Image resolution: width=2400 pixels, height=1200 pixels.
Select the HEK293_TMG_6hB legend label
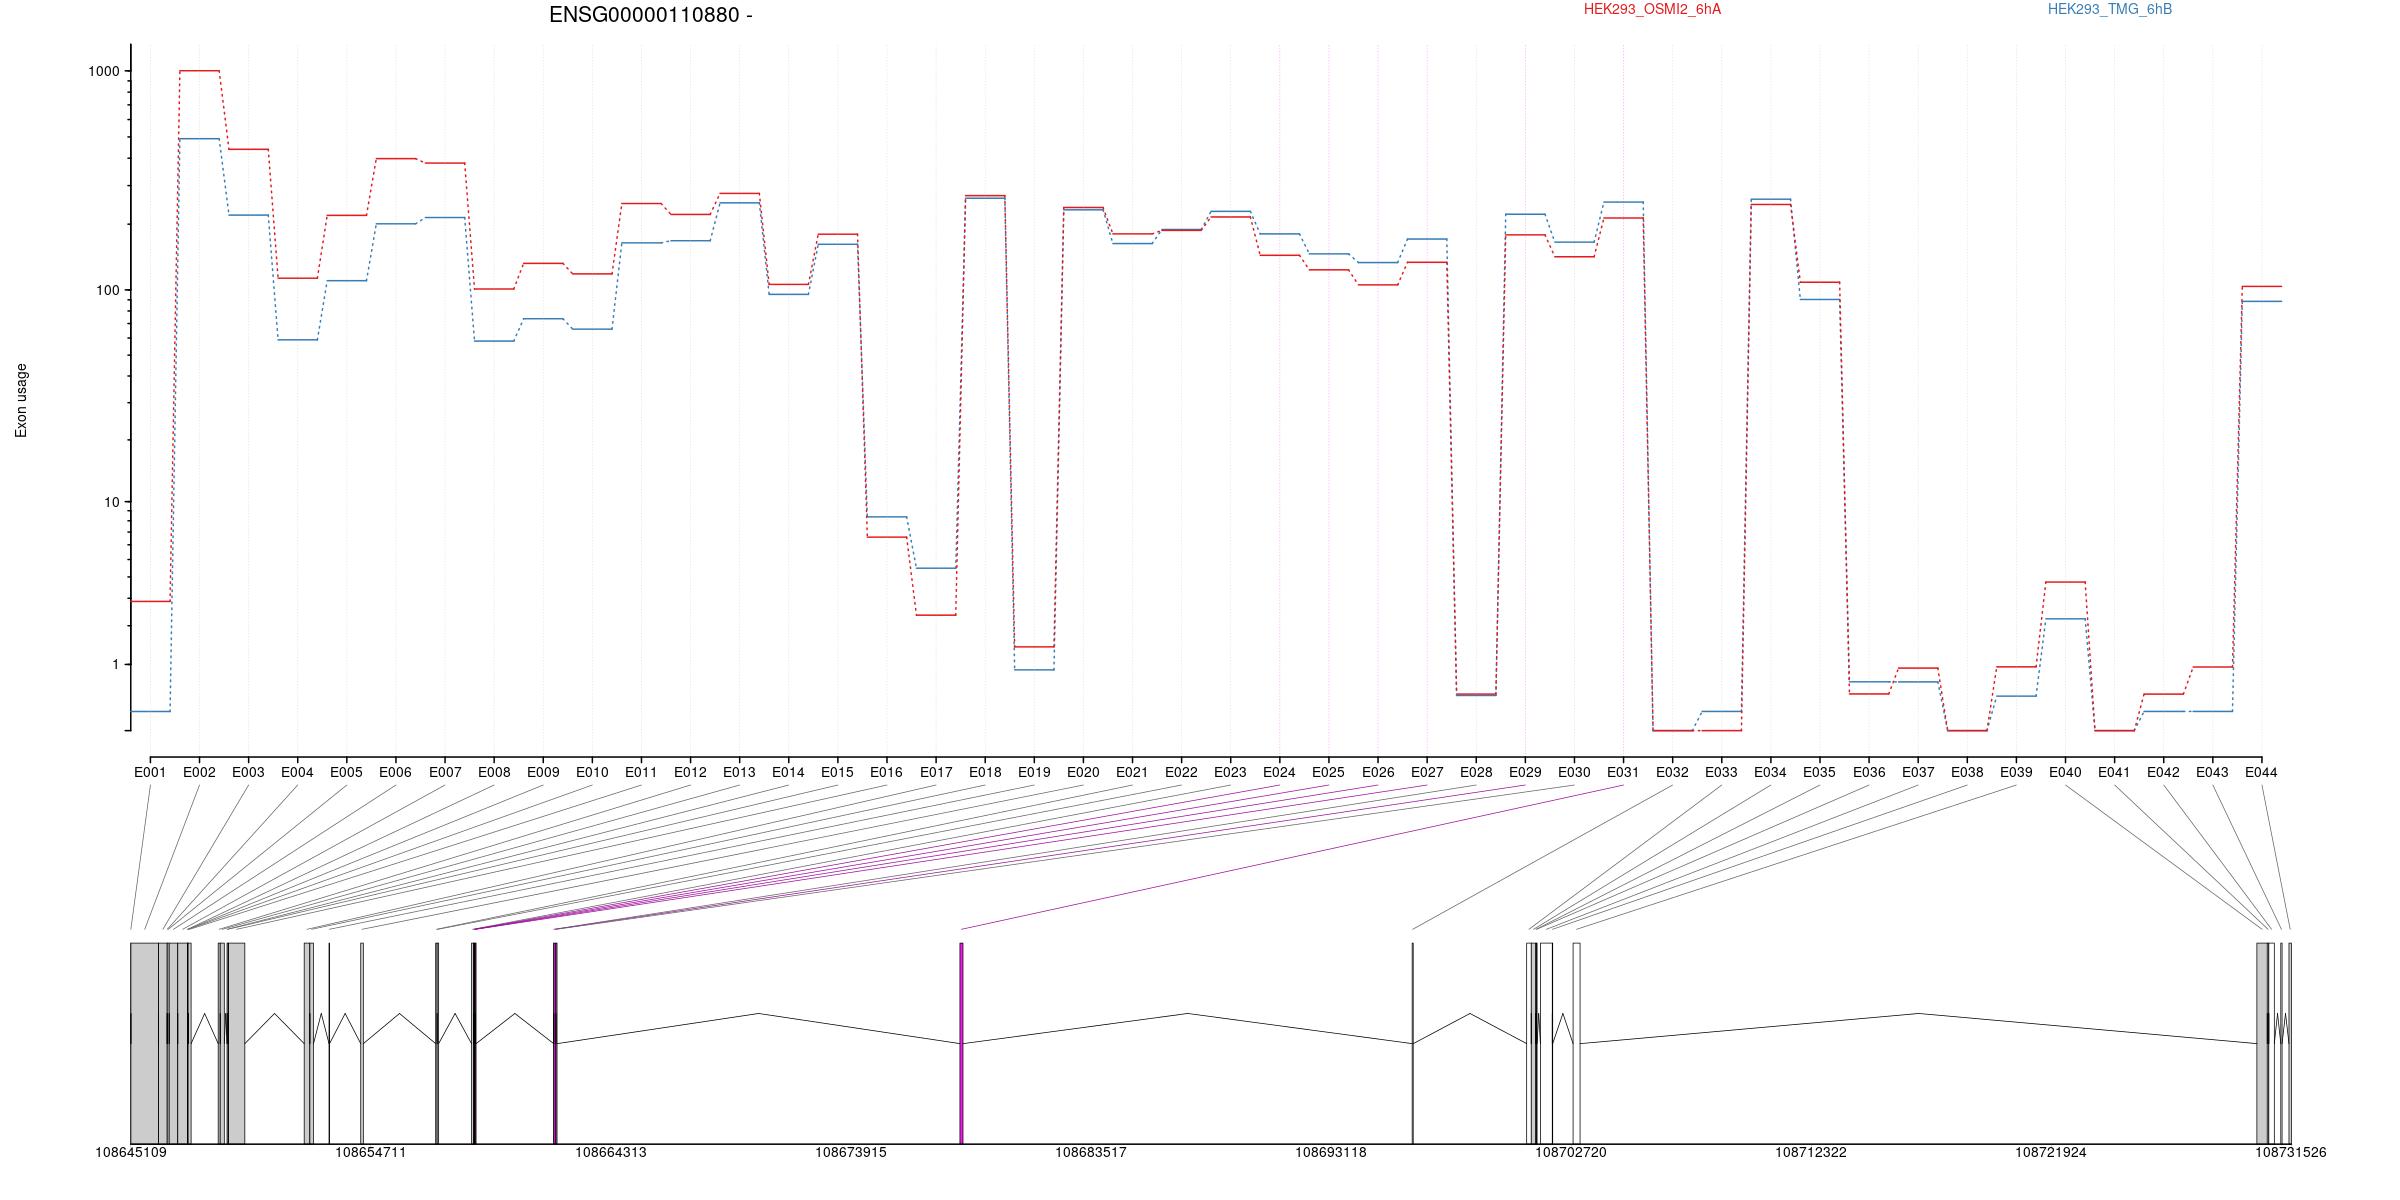(x=2110, y=9)
